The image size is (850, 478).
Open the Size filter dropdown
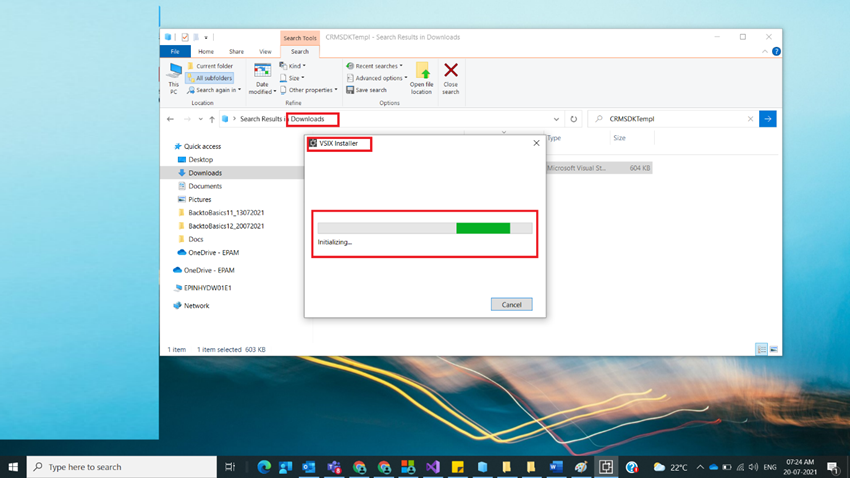pyautogui.click(x=292, y=78)
